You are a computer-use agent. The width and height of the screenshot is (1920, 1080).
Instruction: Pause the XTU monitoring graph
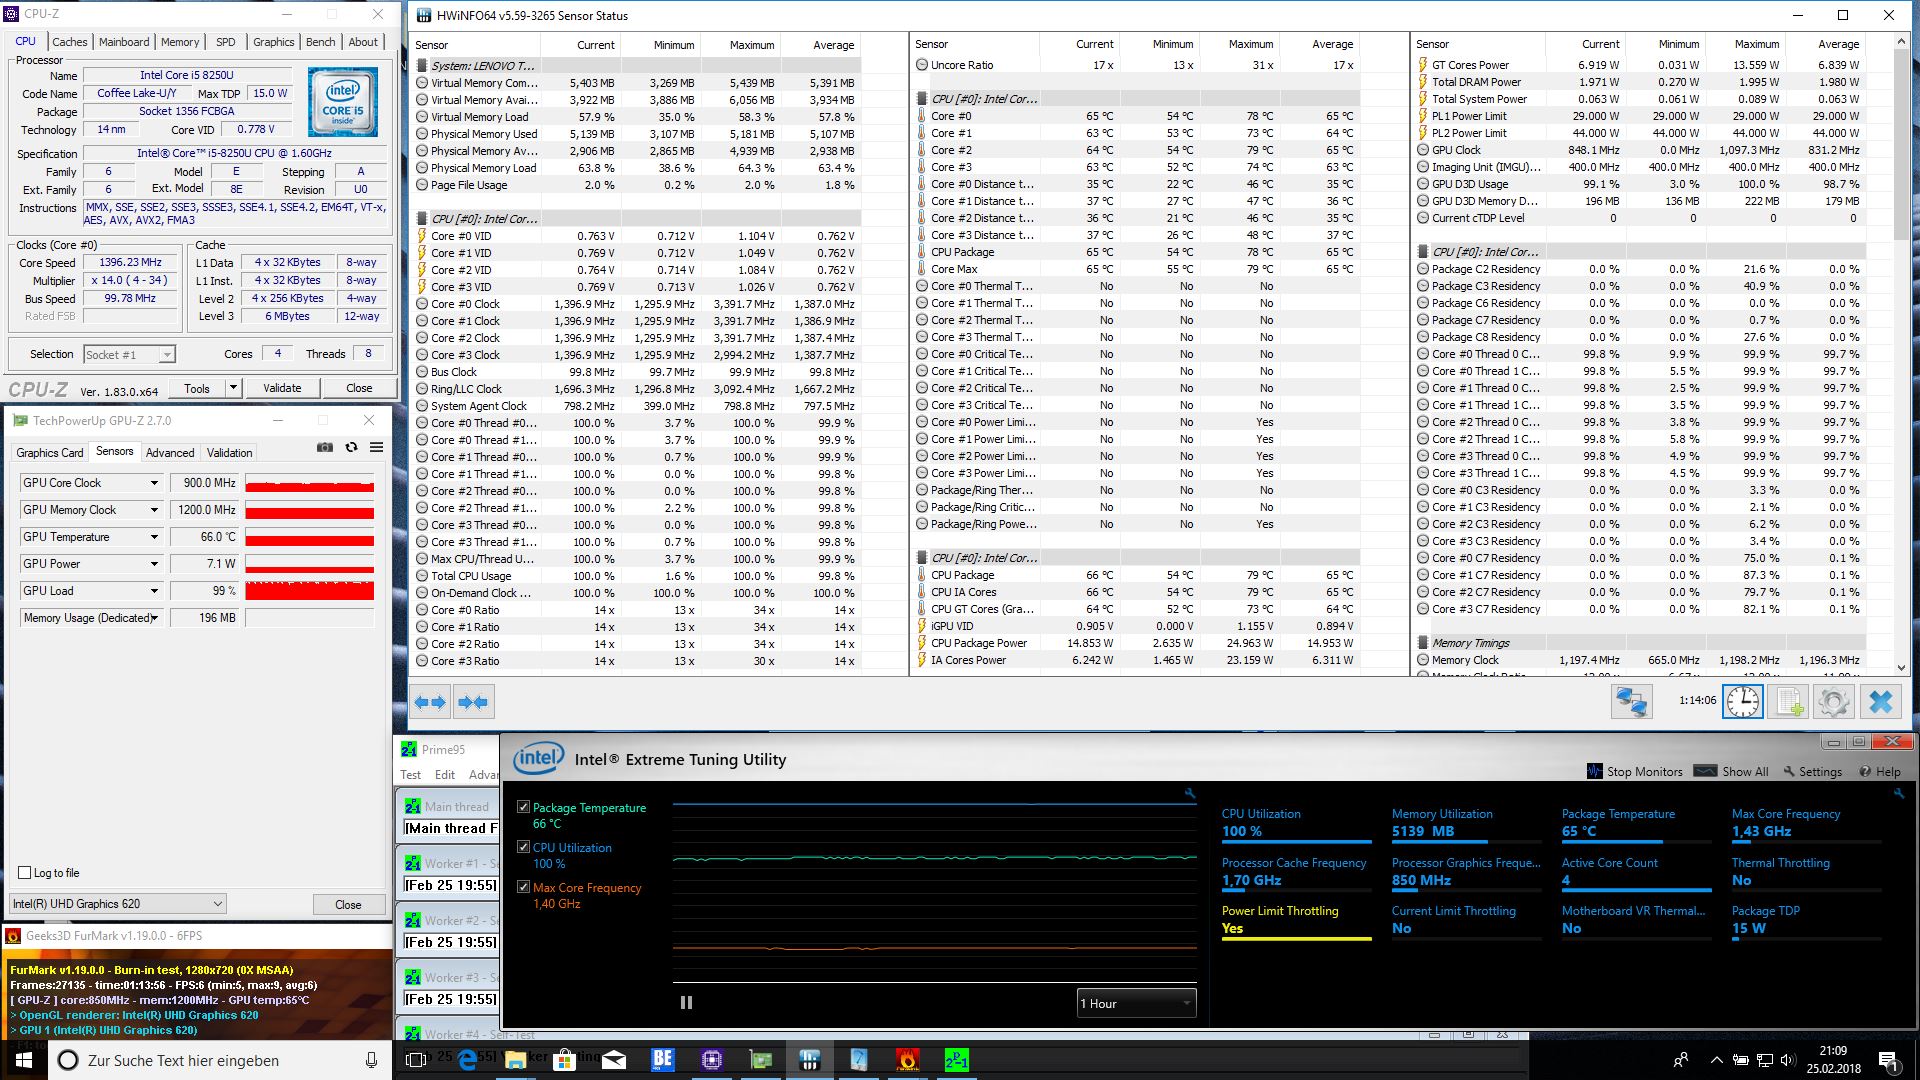point(686,1002)
